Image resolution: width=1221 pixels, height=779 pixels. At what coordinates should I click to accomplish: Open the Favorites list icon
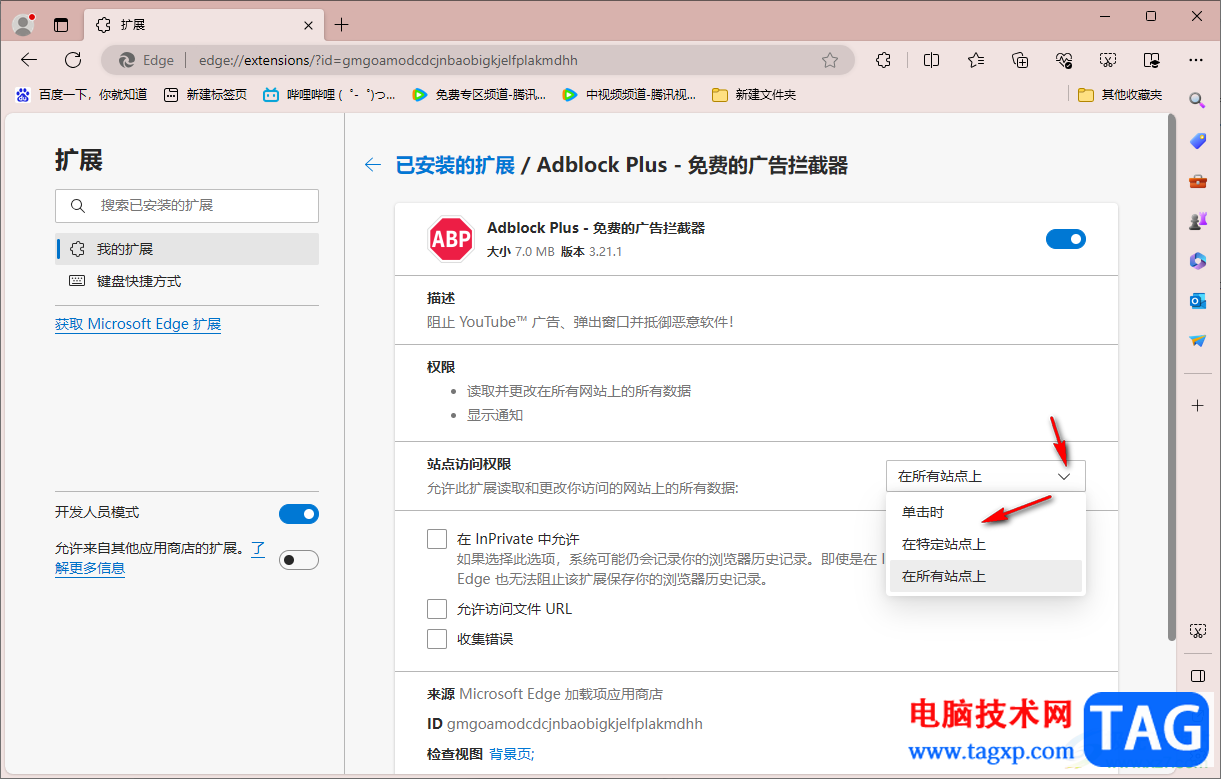[x=976, y=60]
